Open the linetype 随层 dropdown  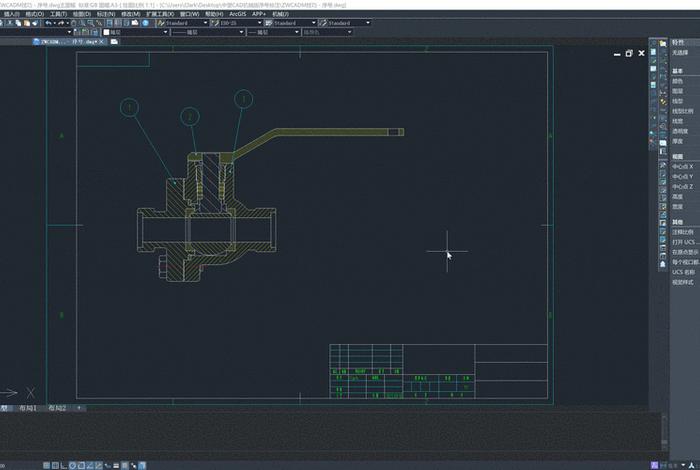208,32
